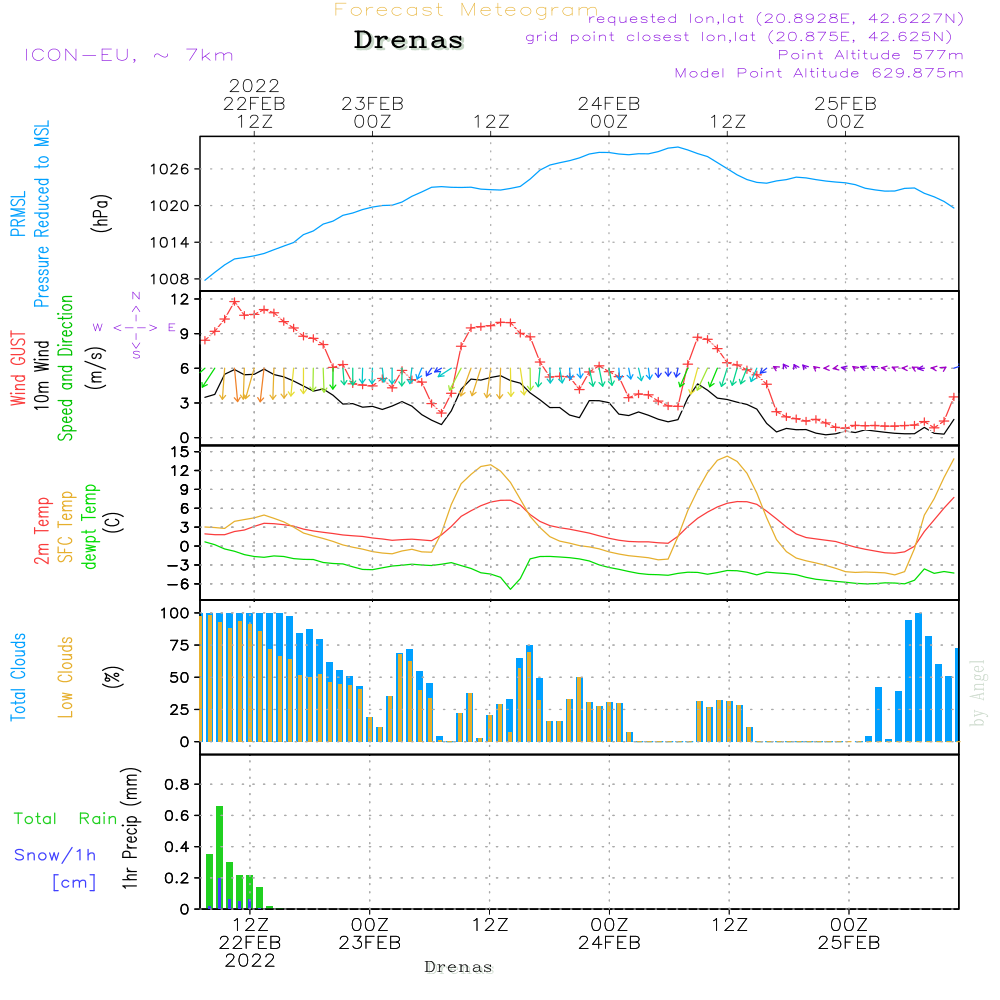Click top axis label "2022 22FEB 12Z"
Viewport: 1000px width, 1000px height.
[254, 103]
